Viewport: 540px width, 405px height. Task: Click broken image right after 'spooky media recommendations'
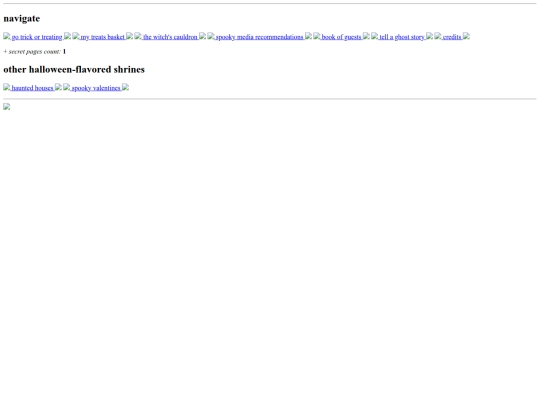click(309, 36)
